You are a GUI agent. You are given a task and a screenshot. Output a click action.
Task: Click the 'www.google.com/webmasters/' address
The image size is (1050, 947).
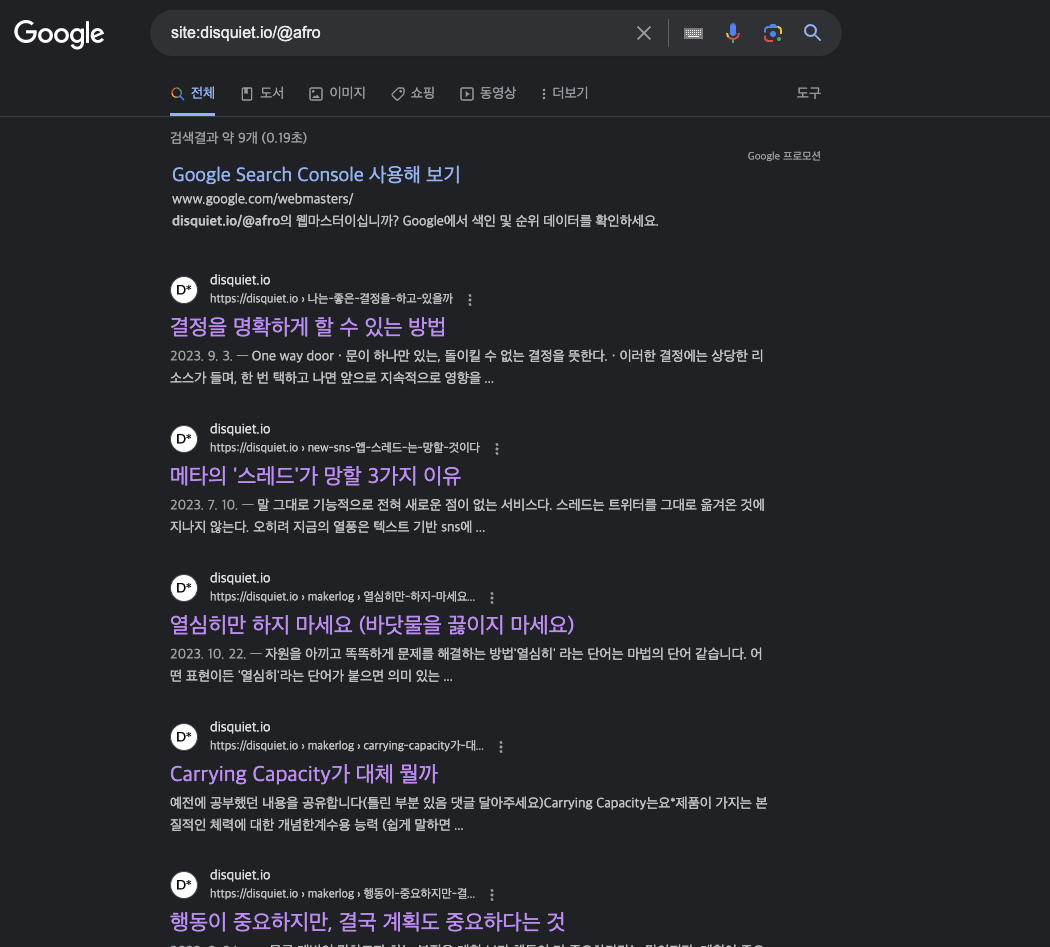(262, 199)
